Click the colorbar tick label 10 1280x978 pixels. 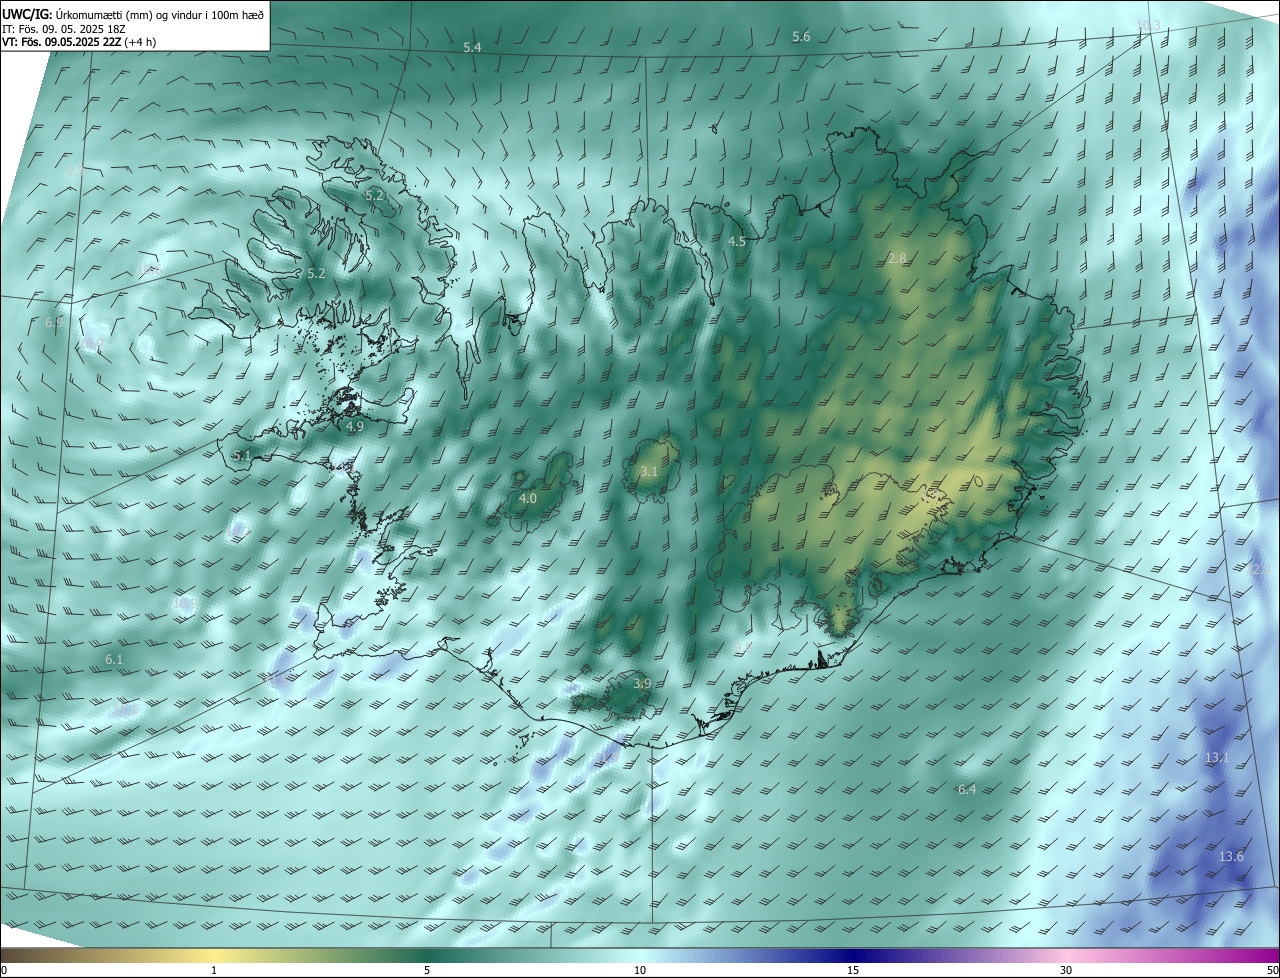640,970
